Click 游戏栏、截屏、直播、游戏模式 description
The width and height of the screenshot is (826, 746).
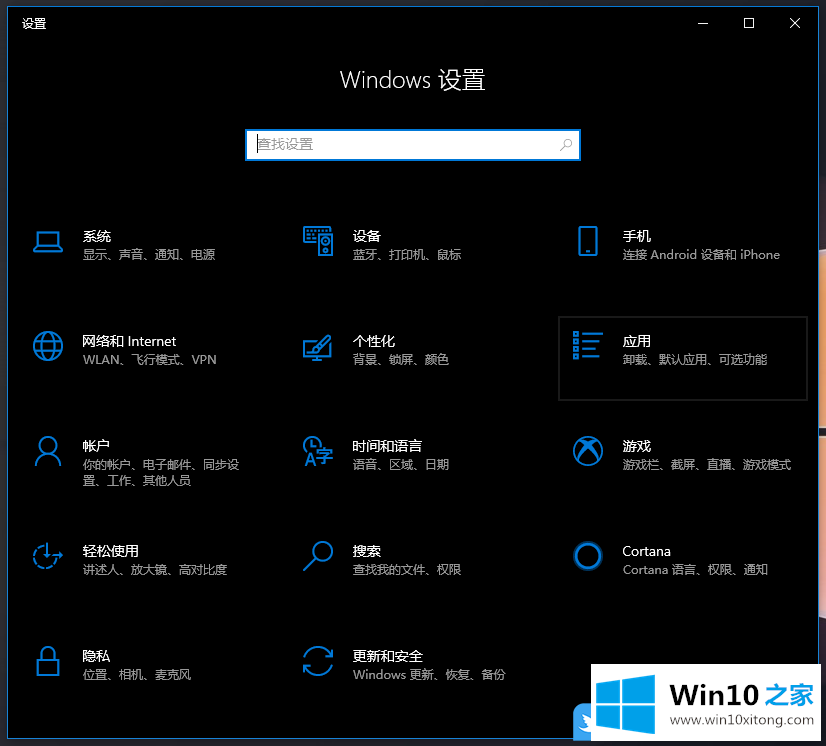(x=706, y=465)
